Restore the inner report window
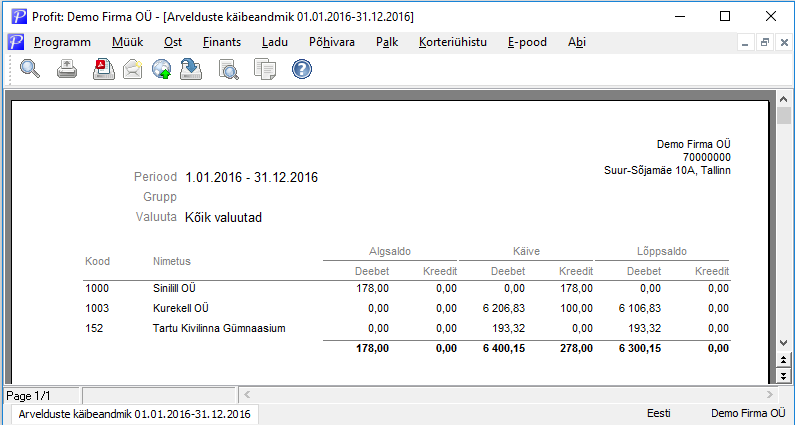This screenshot has width=795, height=425. click(x=765, y=43)
